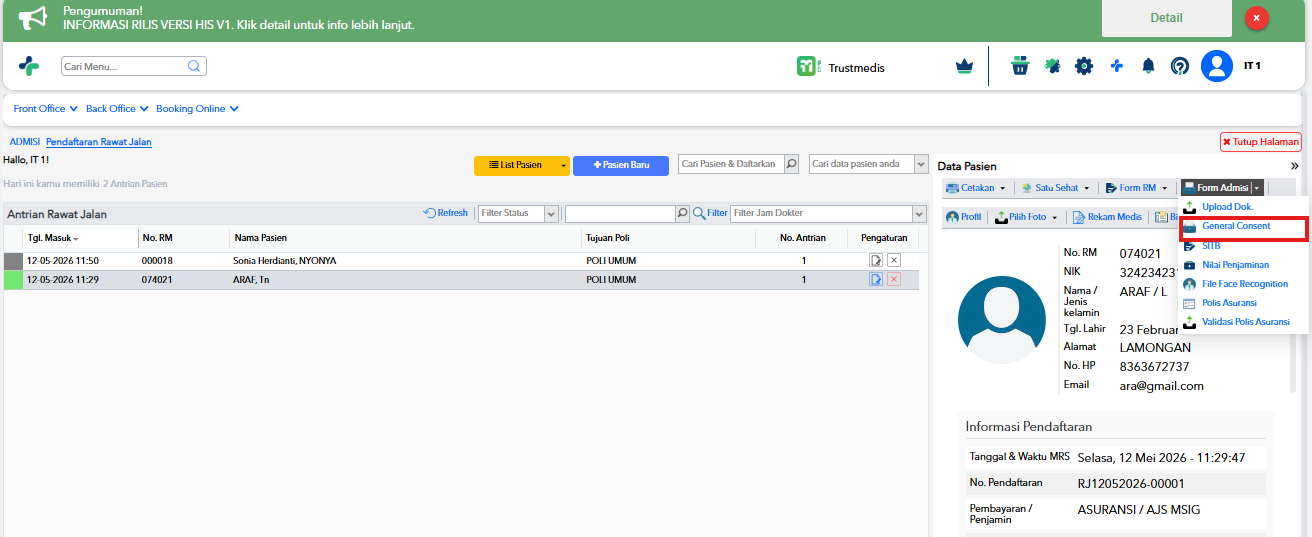Click the magnifier button after the queue search box
1312x537 pixels.
point(683,213)
